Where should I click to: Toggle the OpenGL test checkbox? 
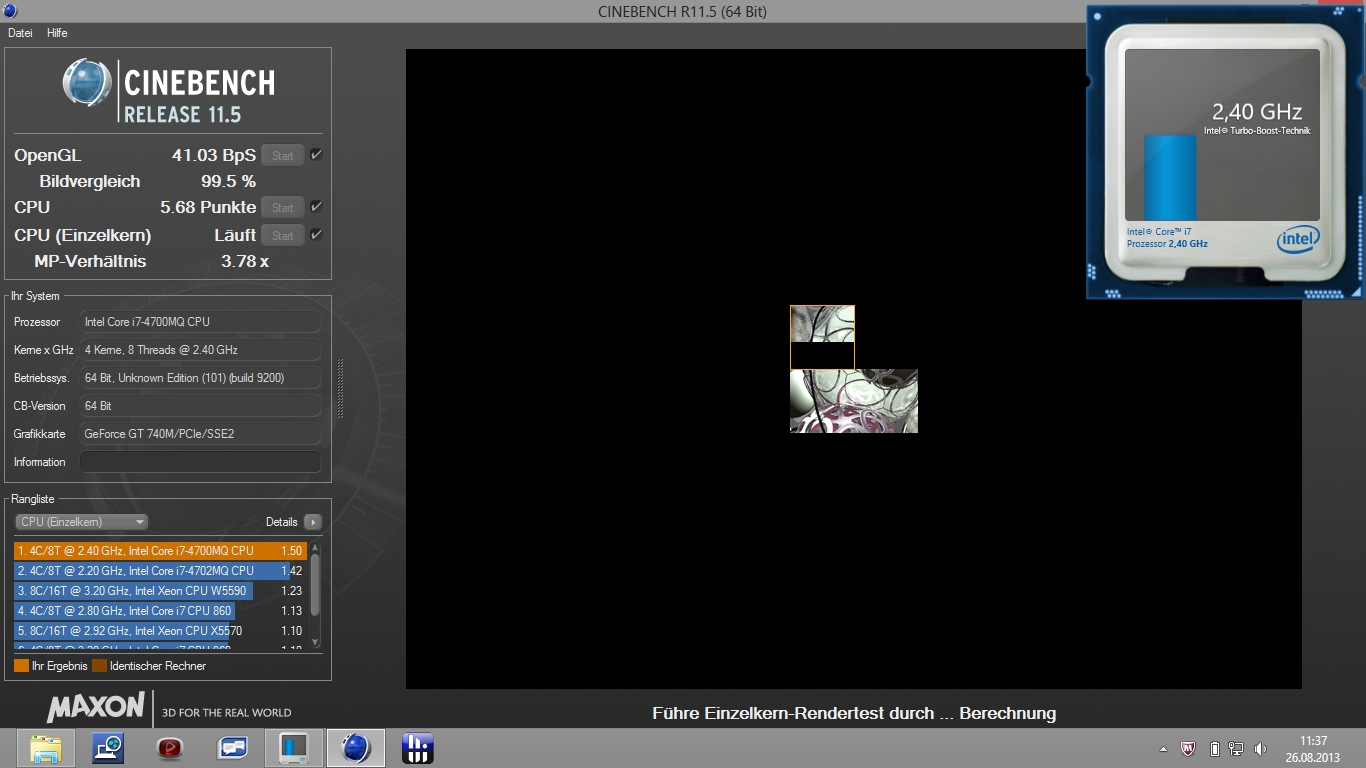click(x=316, y=154)
